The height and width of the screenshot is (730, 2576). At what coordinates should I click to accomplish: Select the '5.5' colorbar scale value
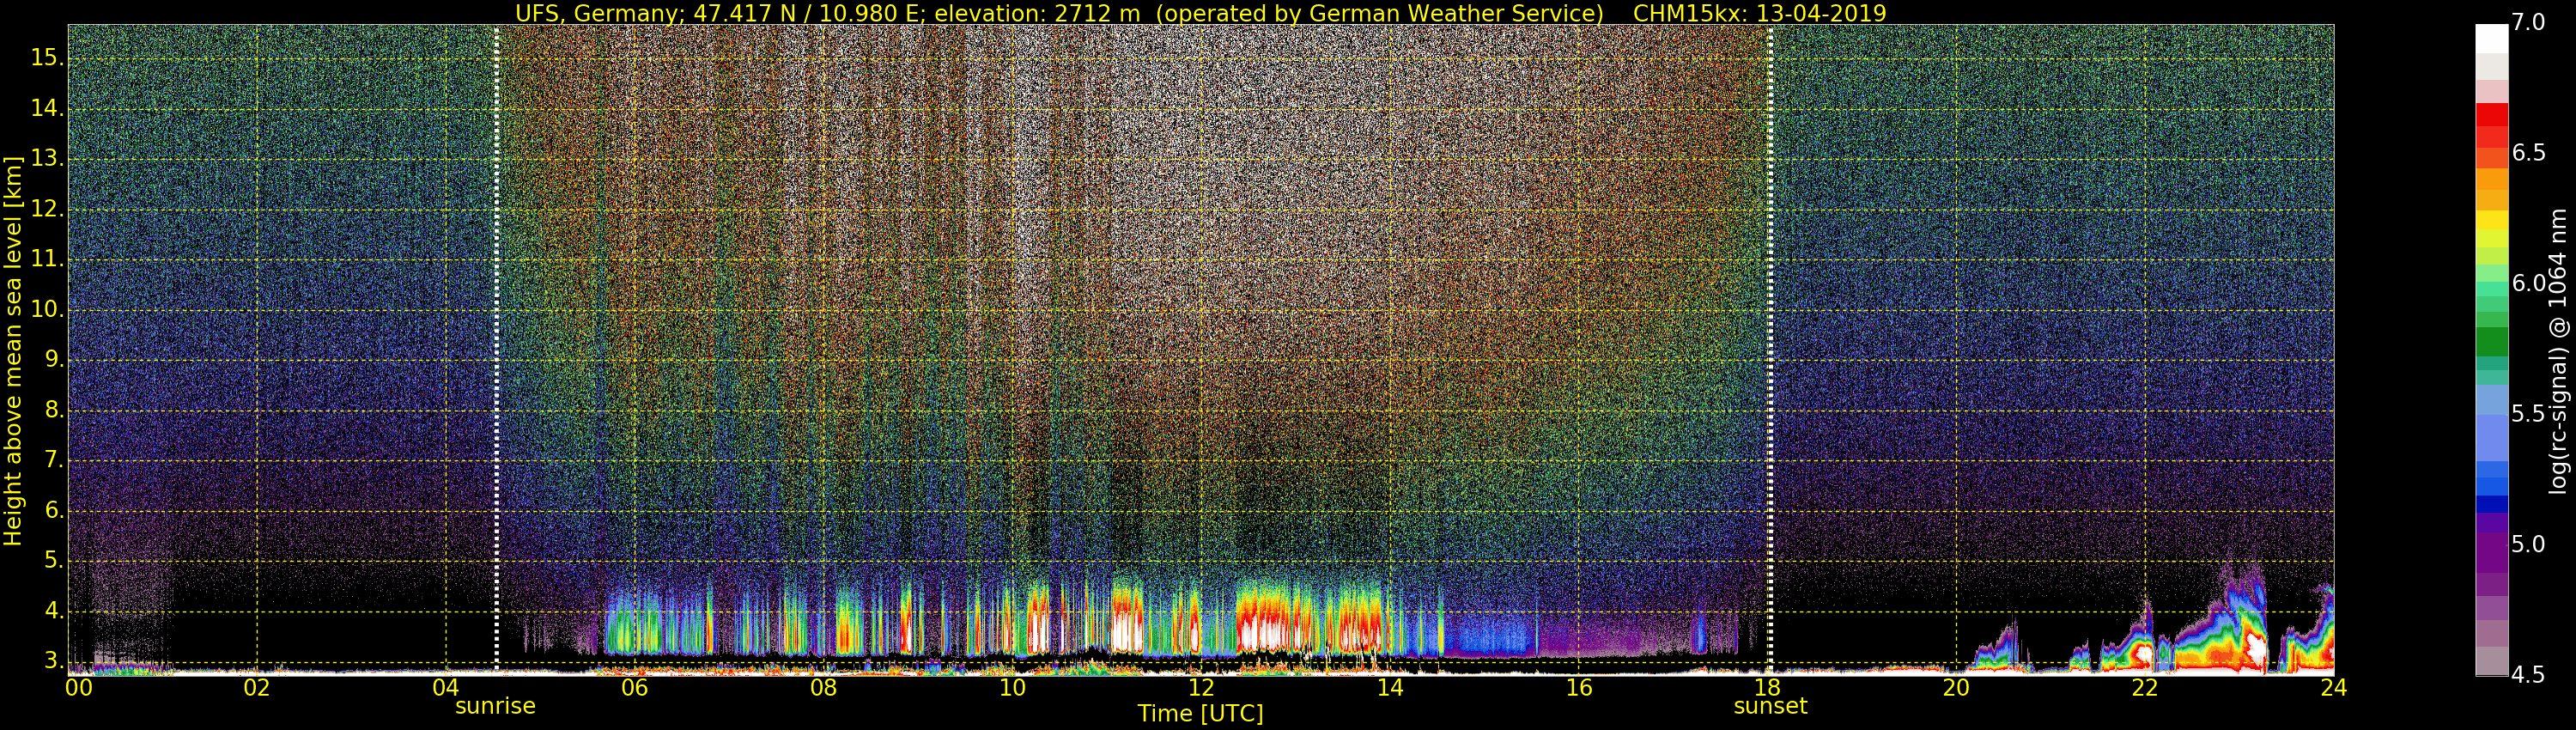[2529, 414]
